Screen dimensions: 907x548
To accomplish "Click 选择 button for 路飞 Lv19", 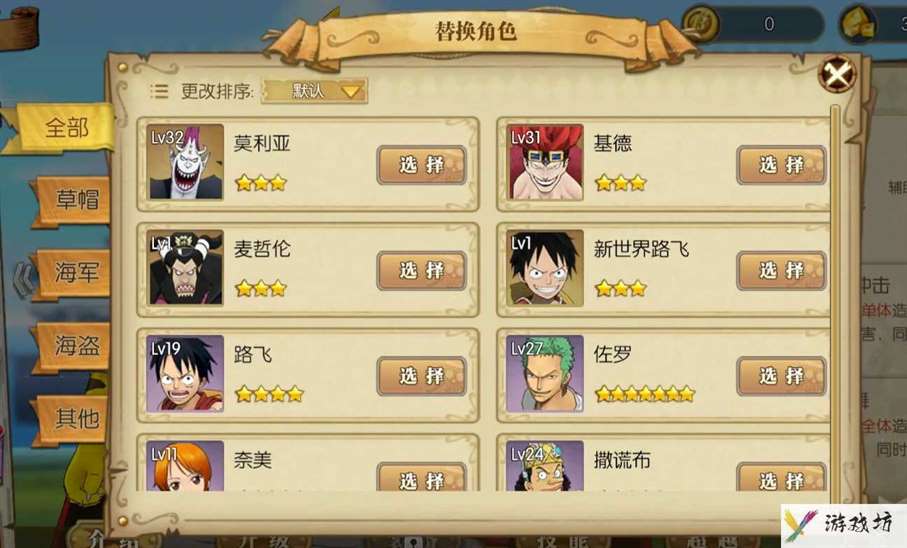I will (422, 376).
